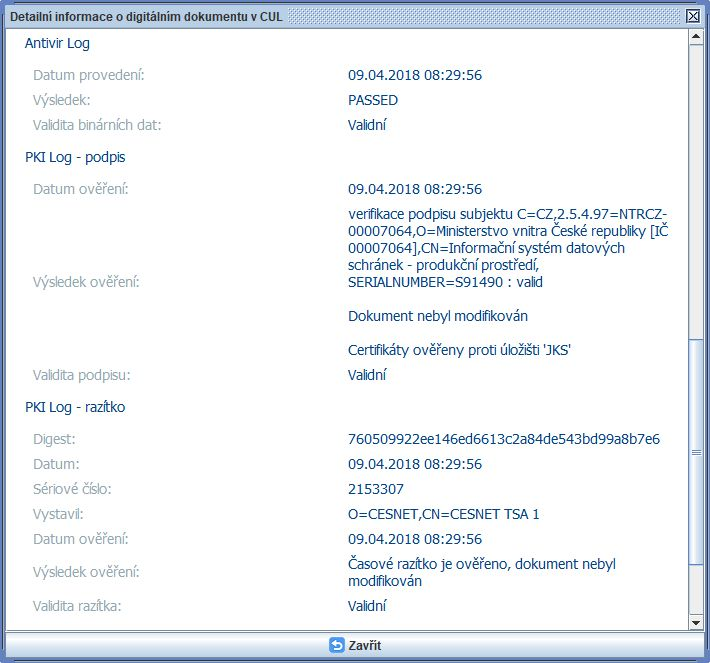Click 'Certifikáty ověřeny proti úložišti JKS' text

coord(459,350)
